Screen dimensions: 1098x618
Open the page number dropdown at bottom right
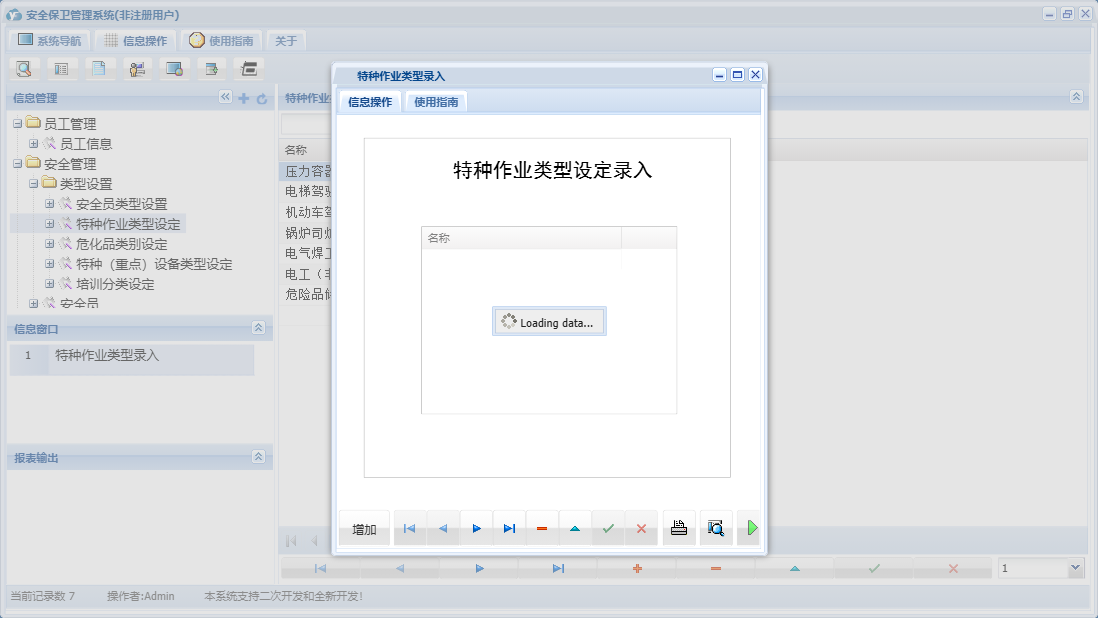[1077, 567]
